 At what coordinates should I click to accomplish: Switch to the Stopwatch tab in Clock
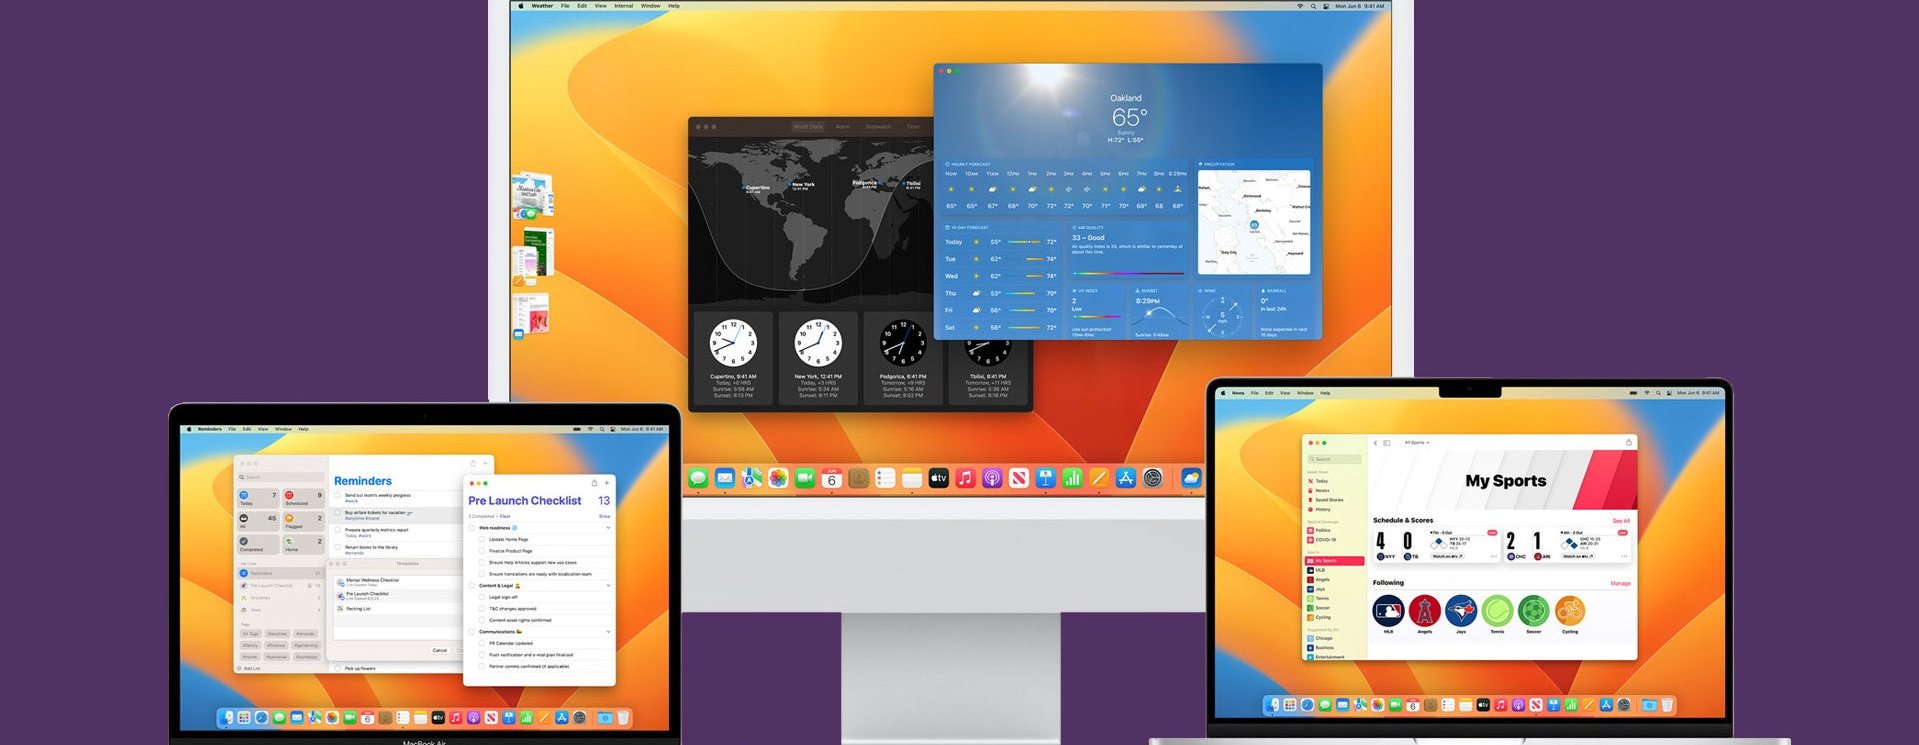(878, 127)
